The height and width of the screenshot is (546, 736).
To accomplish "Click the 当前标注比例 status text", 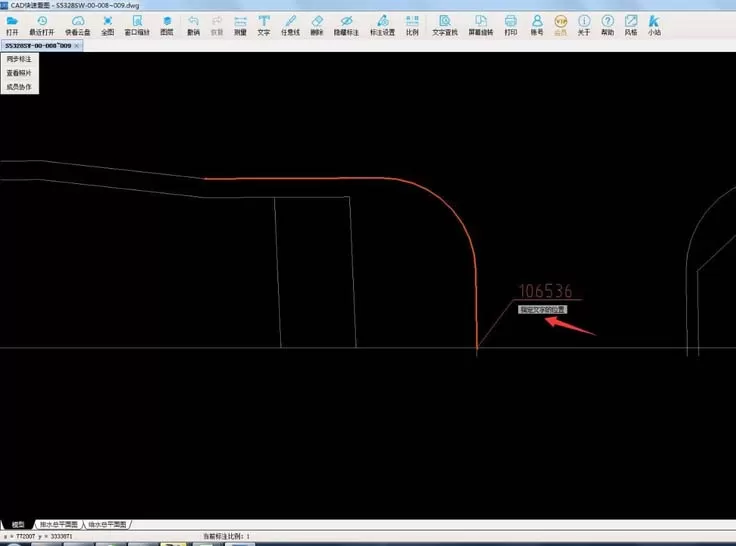I will [x=226, y=536].
